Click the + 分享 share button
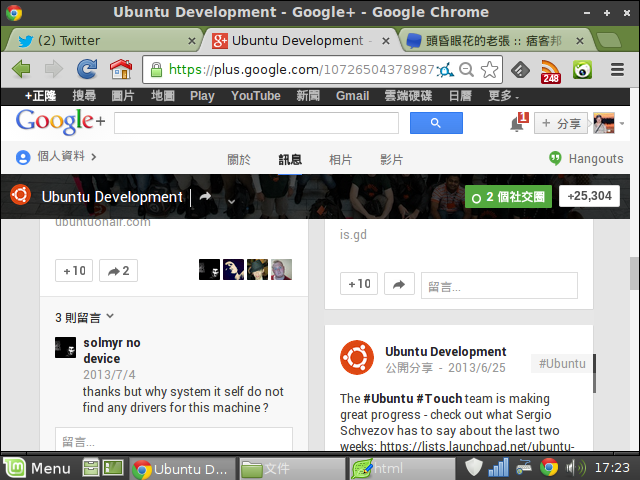The width and height of the screenshot is (640, 480). tap(561, 123)
